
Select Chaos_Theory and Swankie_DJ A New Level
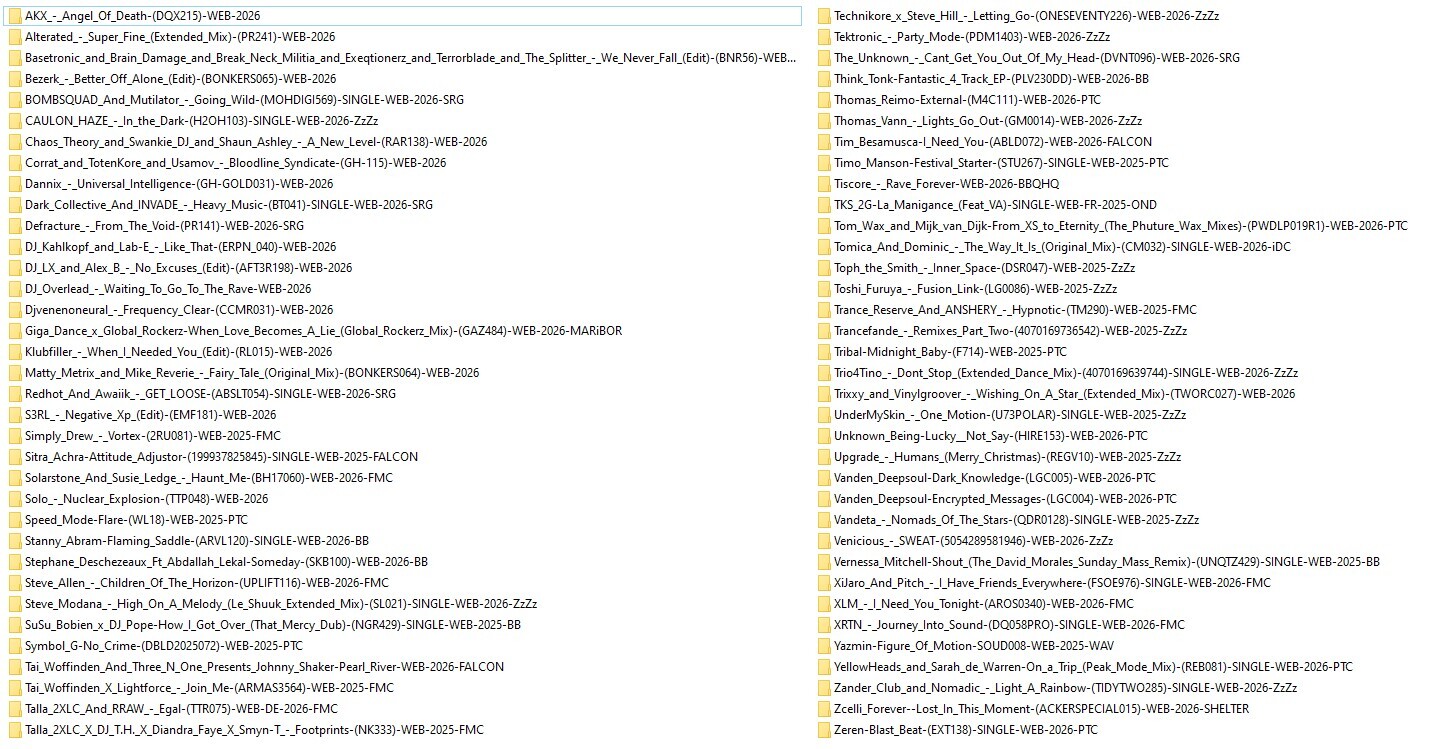click(x=256, y=142)
